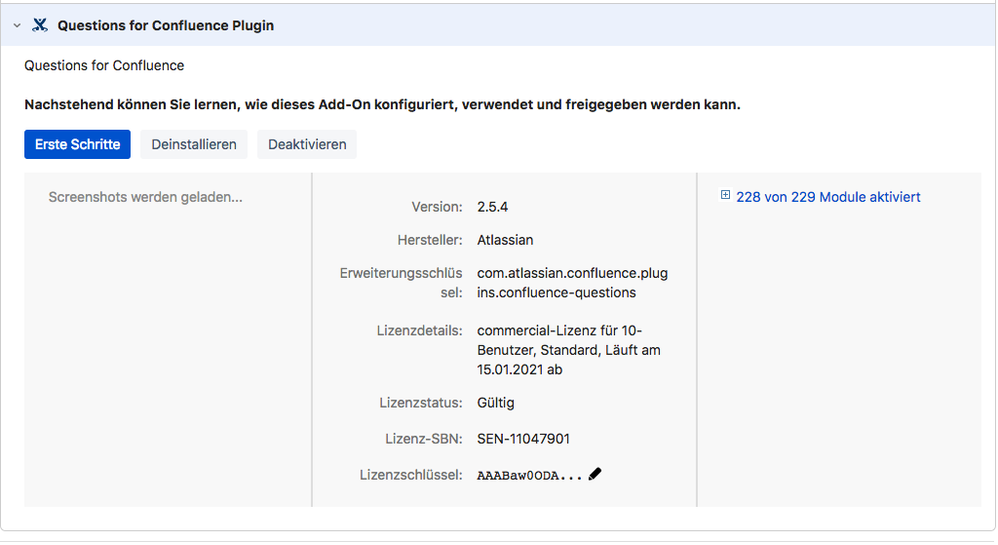
Task: Open the Erste Schritte getting started guide
Action: pyautogui.click(x=77, y=145)
